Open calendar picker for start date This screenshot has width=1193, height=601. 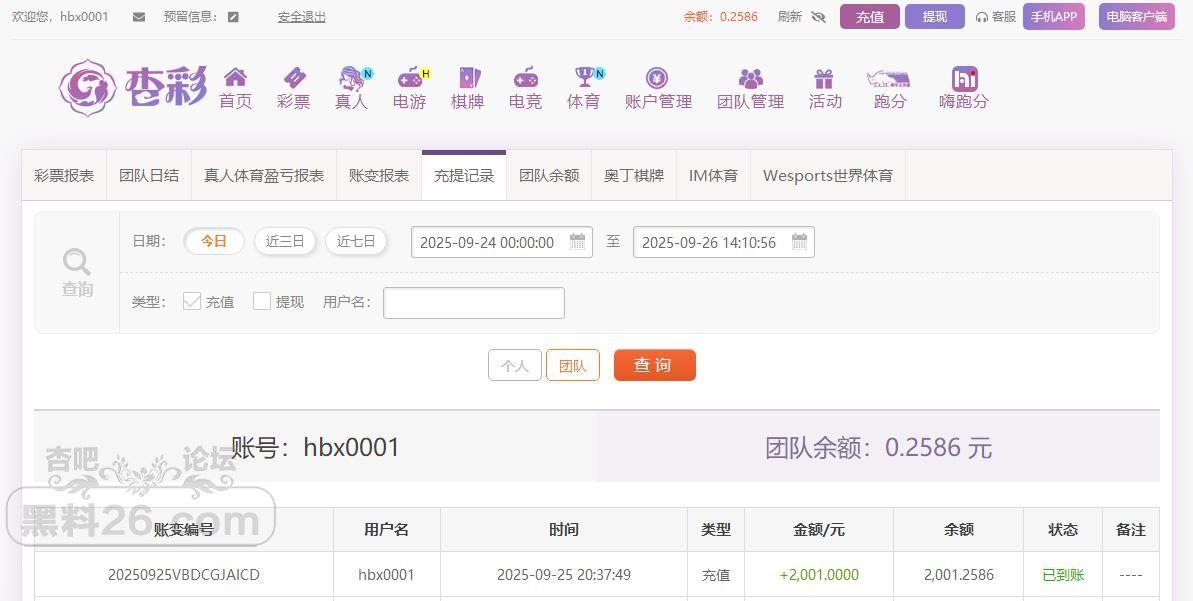577,242
